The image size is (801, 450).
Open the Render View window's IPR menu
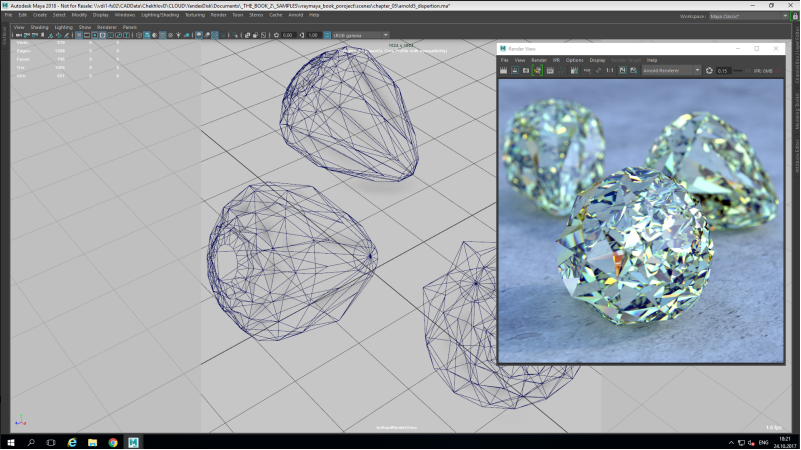[556, 60]
